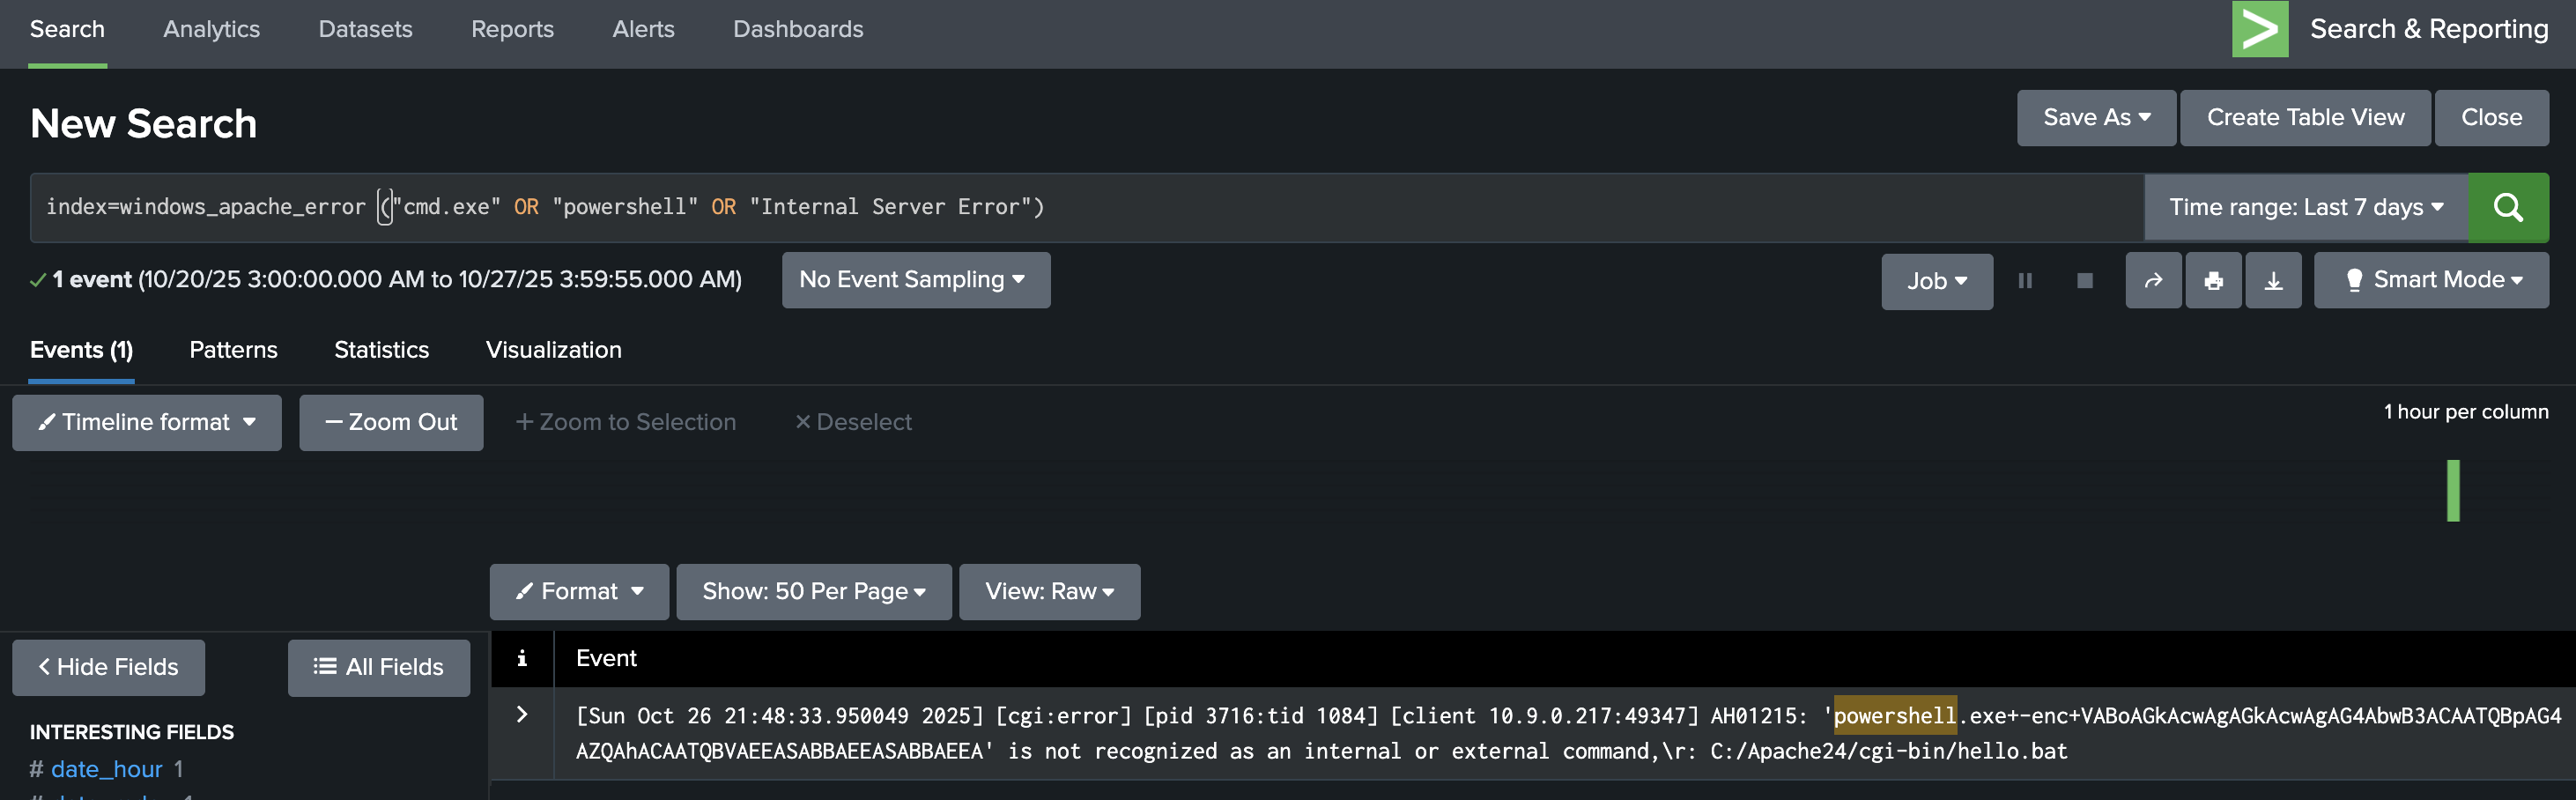Click inside the search query field
Screen dimensions: 2576x800
click(x=1400, y=207)
